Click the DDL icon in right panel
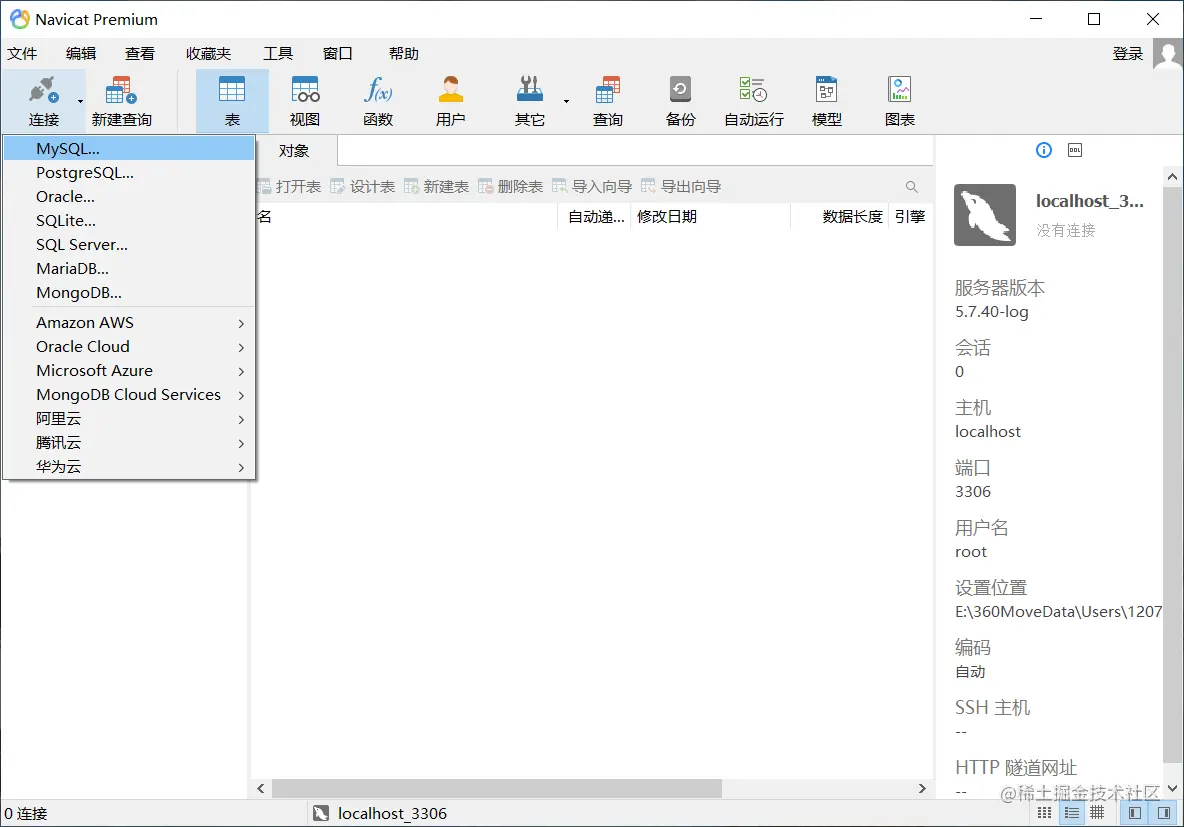The image size is (1184, 827). click(x=1075, y=150)
